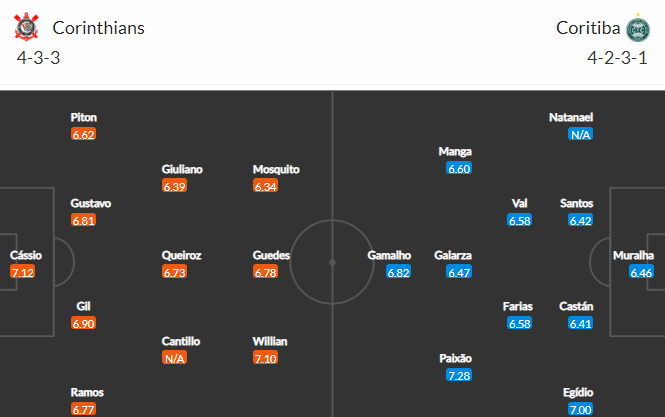Click Coritiba striker Gamalho's name

point(389,255)
